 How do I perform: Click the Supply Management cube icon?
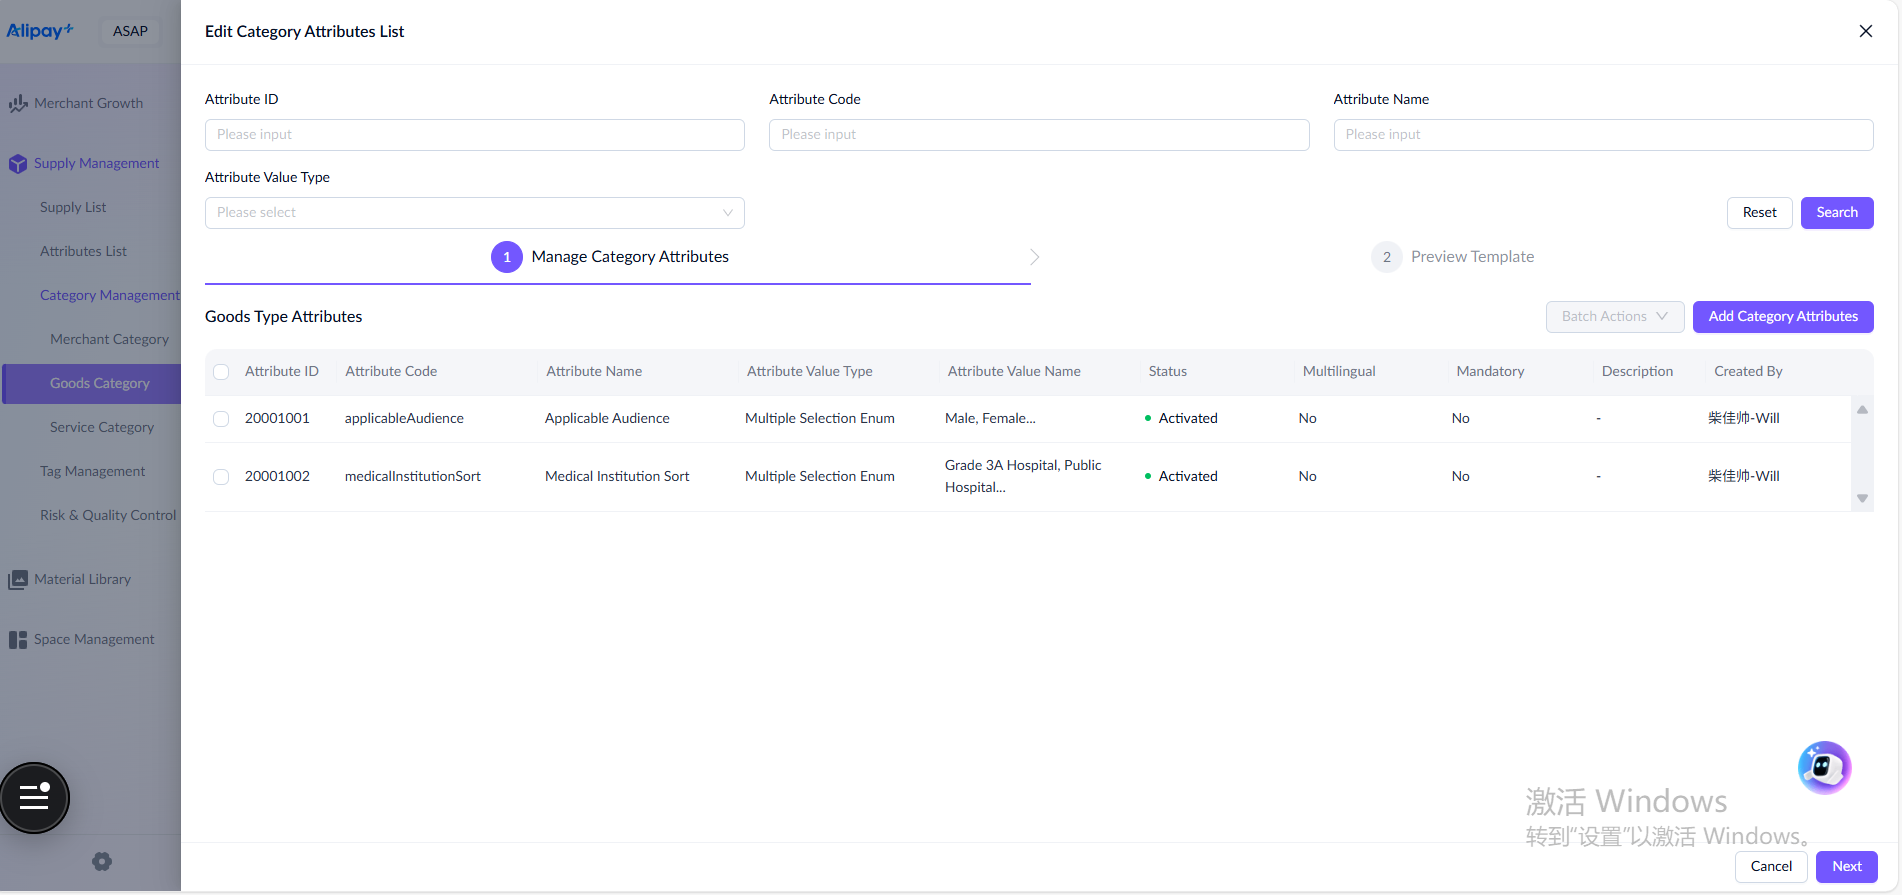[x=18, y=164]
